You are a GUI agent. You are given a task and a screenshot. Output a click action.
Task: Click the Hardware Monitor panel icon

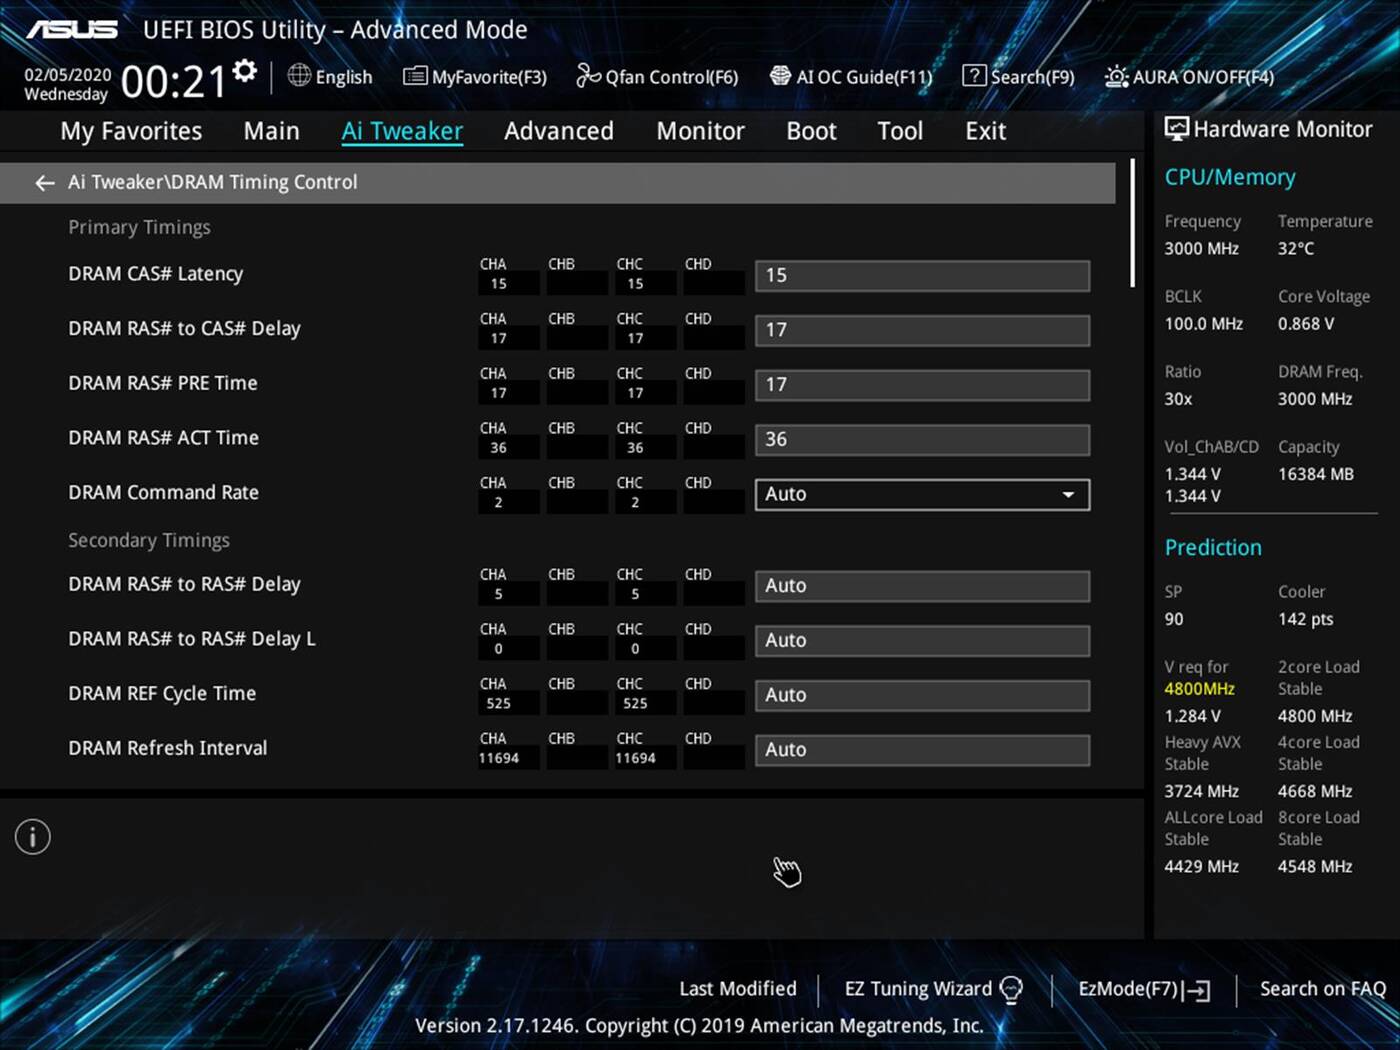pyautogui.click(x=1176, y=128)
